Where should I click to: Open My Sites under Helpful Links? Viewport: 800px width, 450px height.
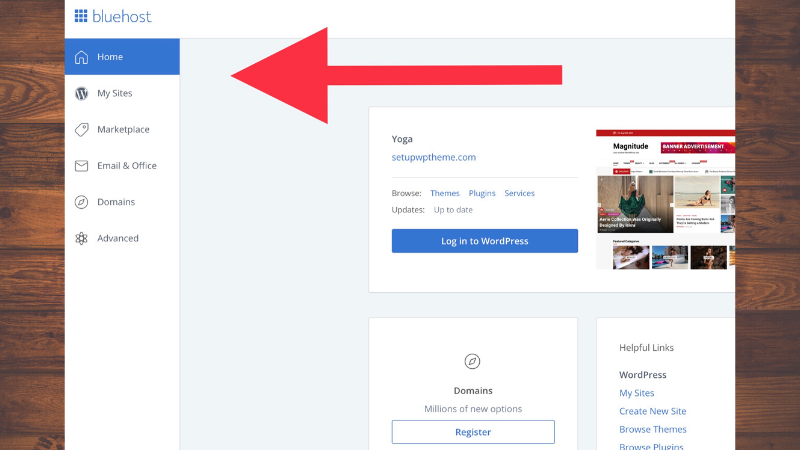pyautogui.click(x=636, y=393)
